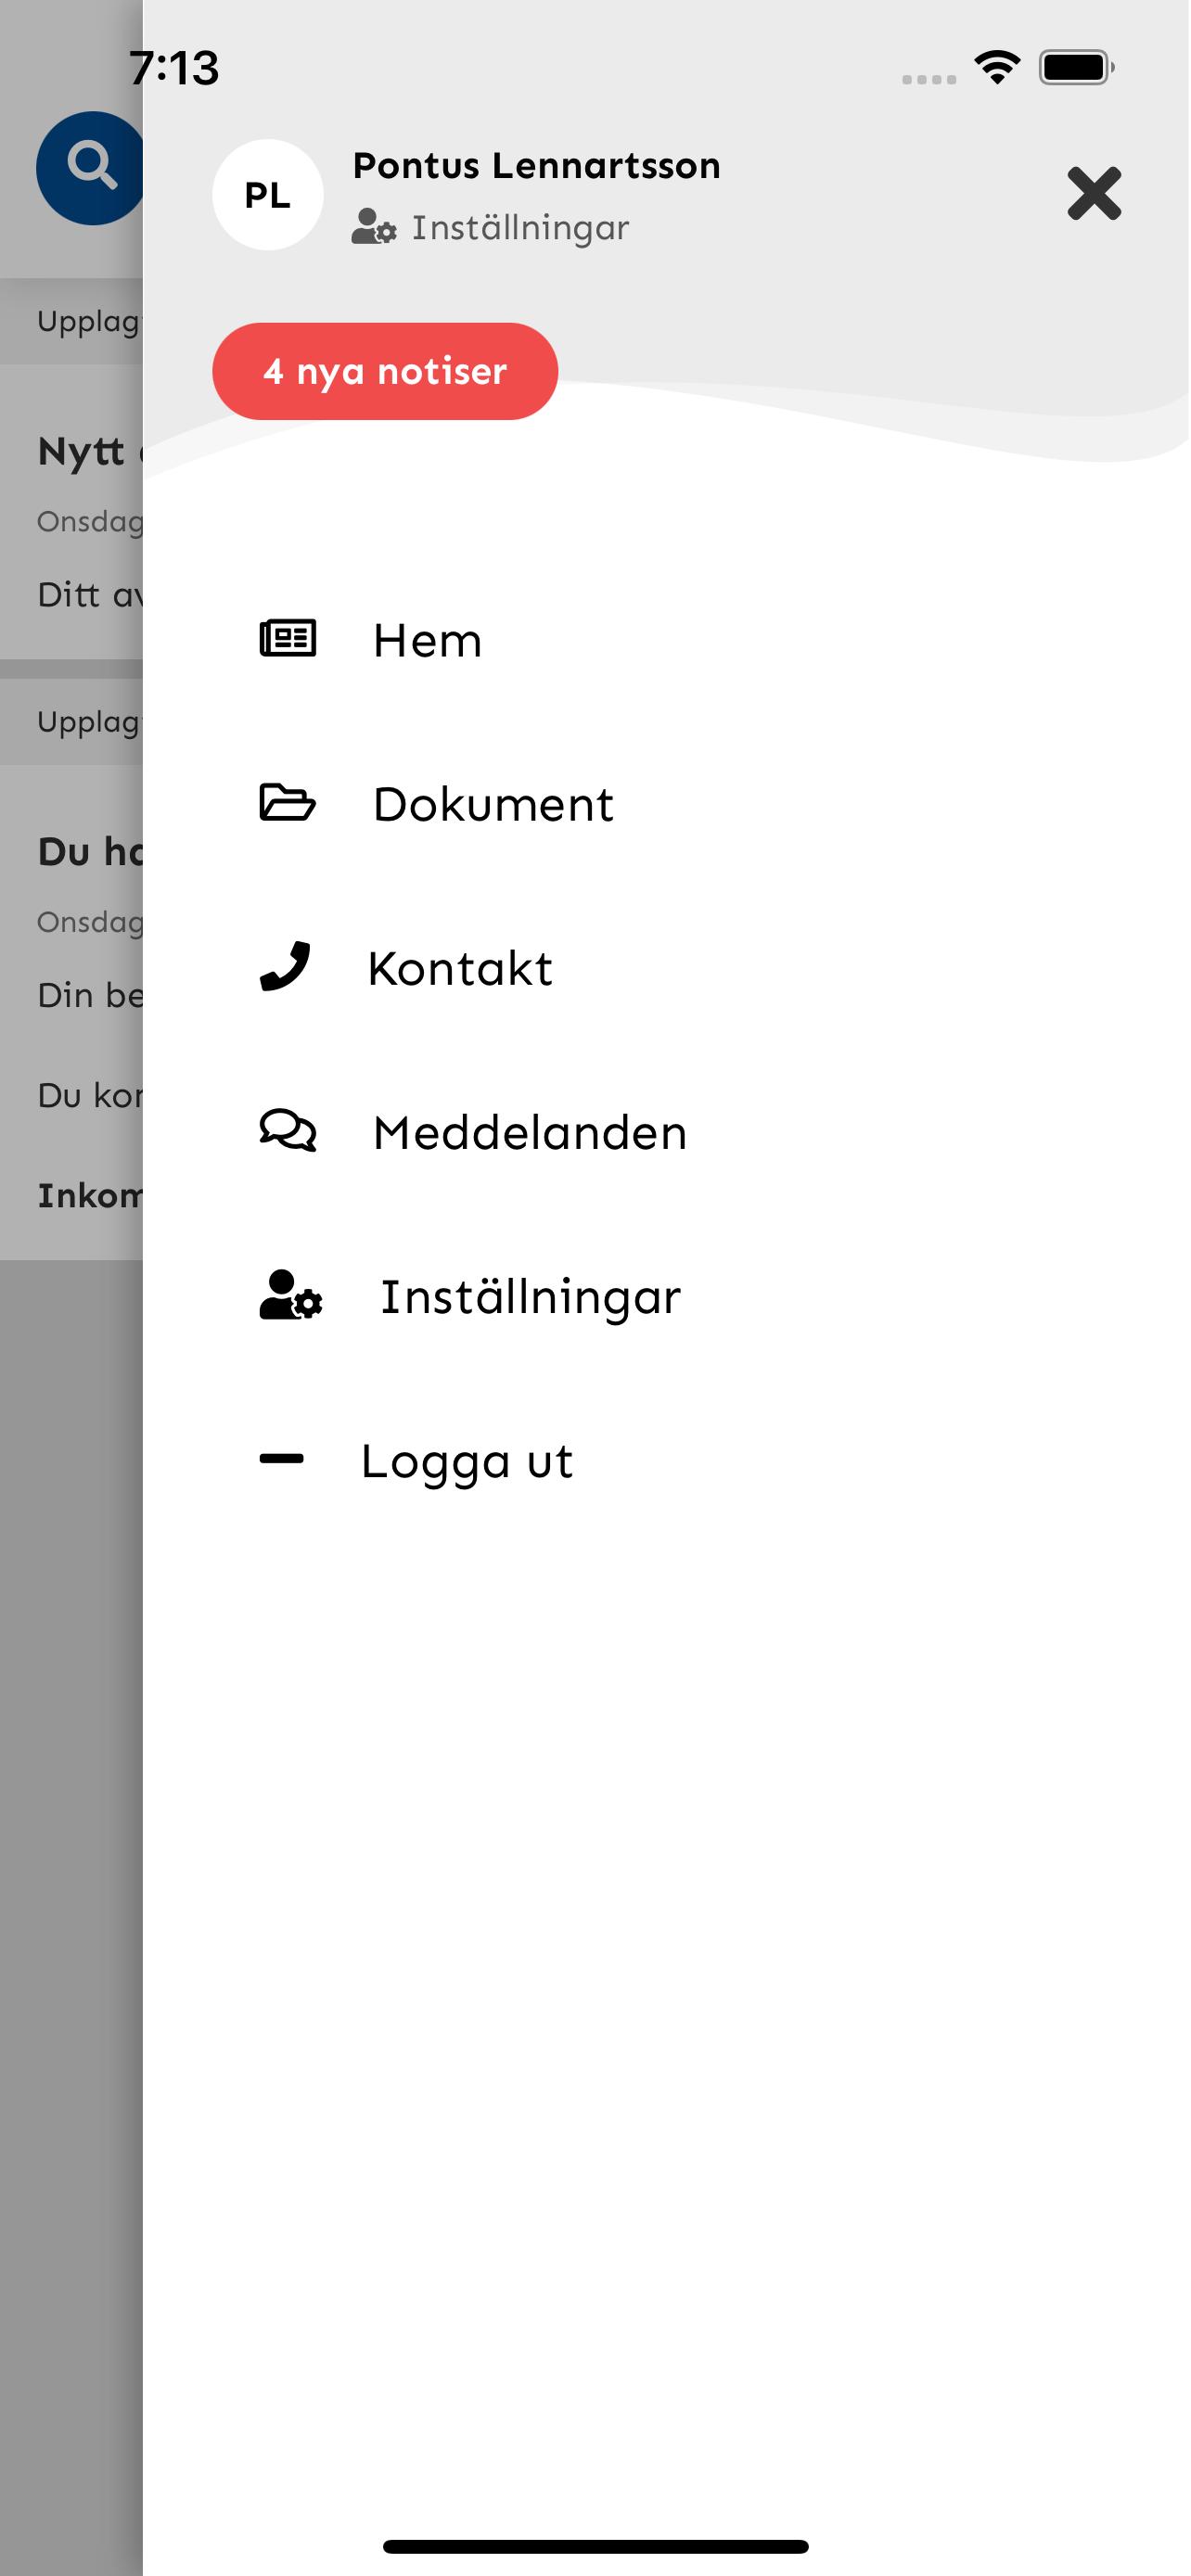This screenshot has width=1191, height=2576.
Task: Tap the Inställningar link under Pontus Lennartsson
Action: click(520, 227)
